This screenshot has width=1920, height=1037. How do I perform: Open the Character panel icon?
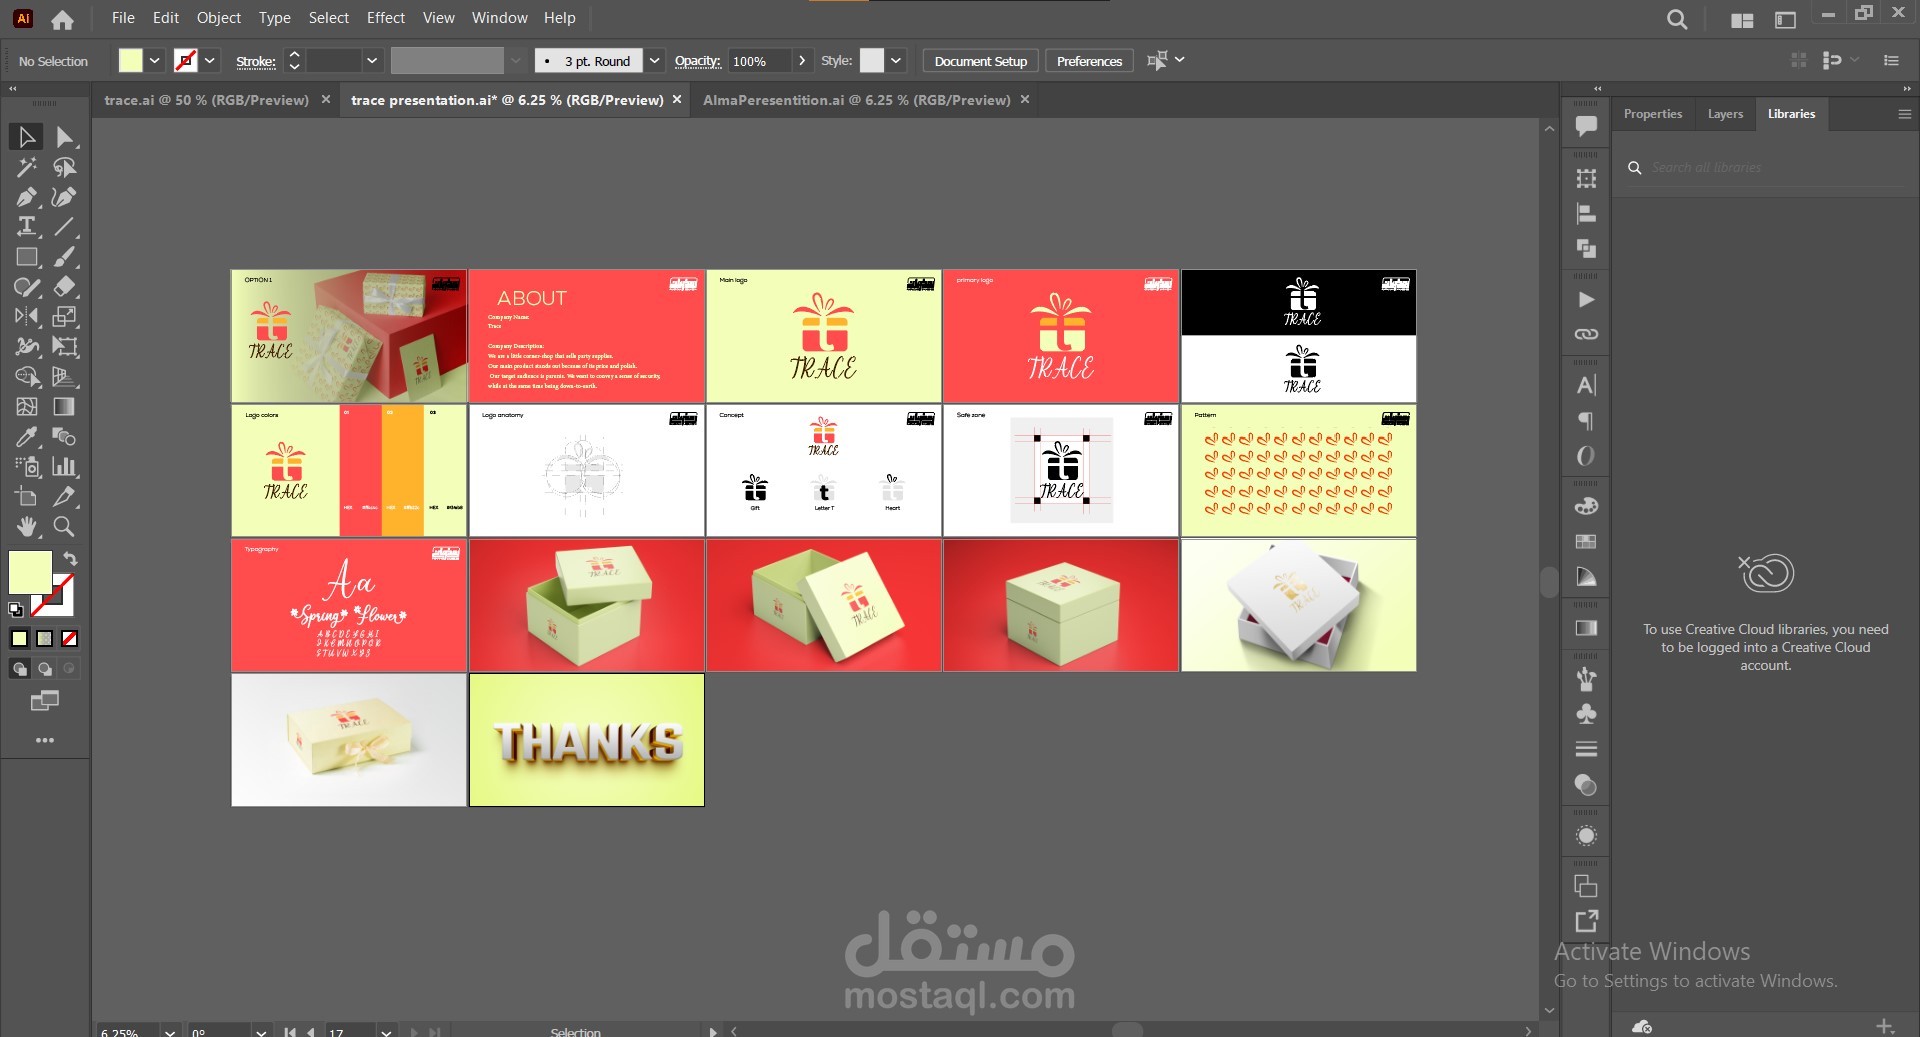[x=1586, y=385]
